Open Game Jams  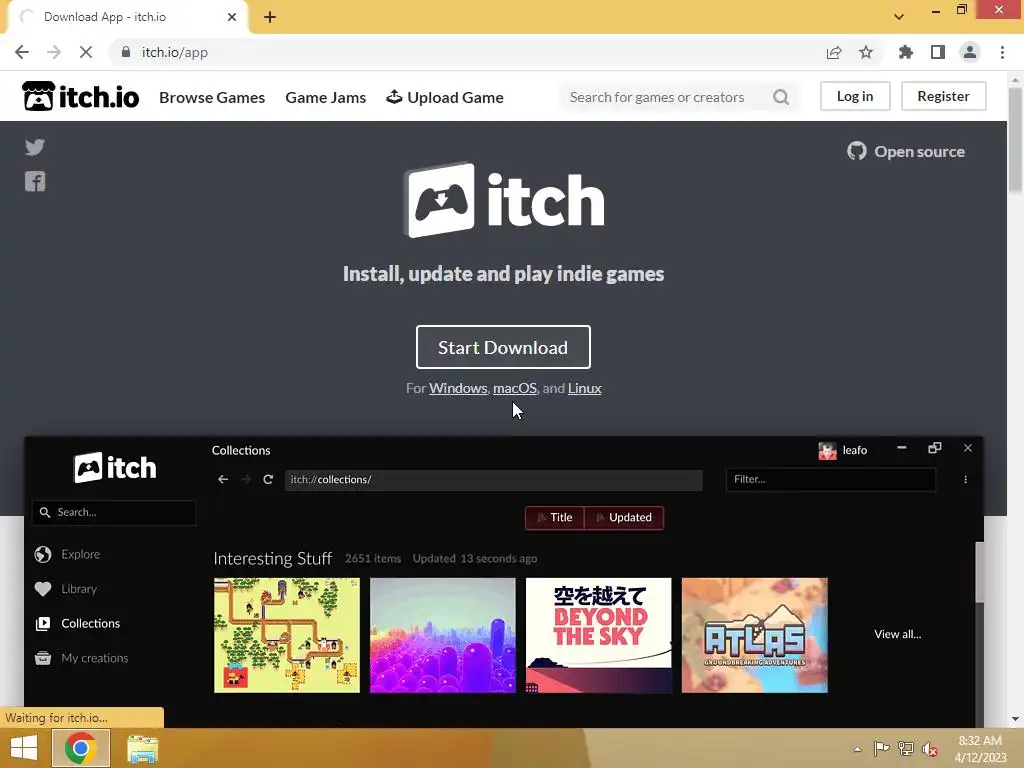(x=325, y=97)
